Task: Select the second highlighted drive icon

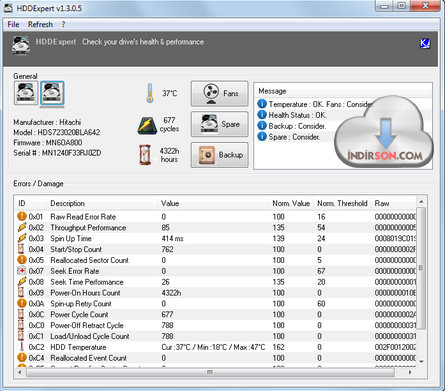Action: (x=52, y=93)
